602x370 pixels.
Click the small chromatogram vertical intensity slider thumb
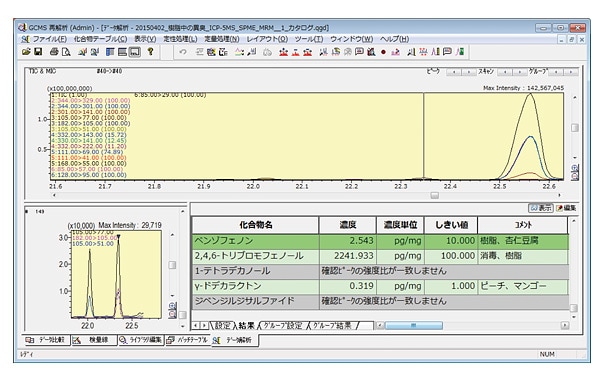tap(173, 265)
